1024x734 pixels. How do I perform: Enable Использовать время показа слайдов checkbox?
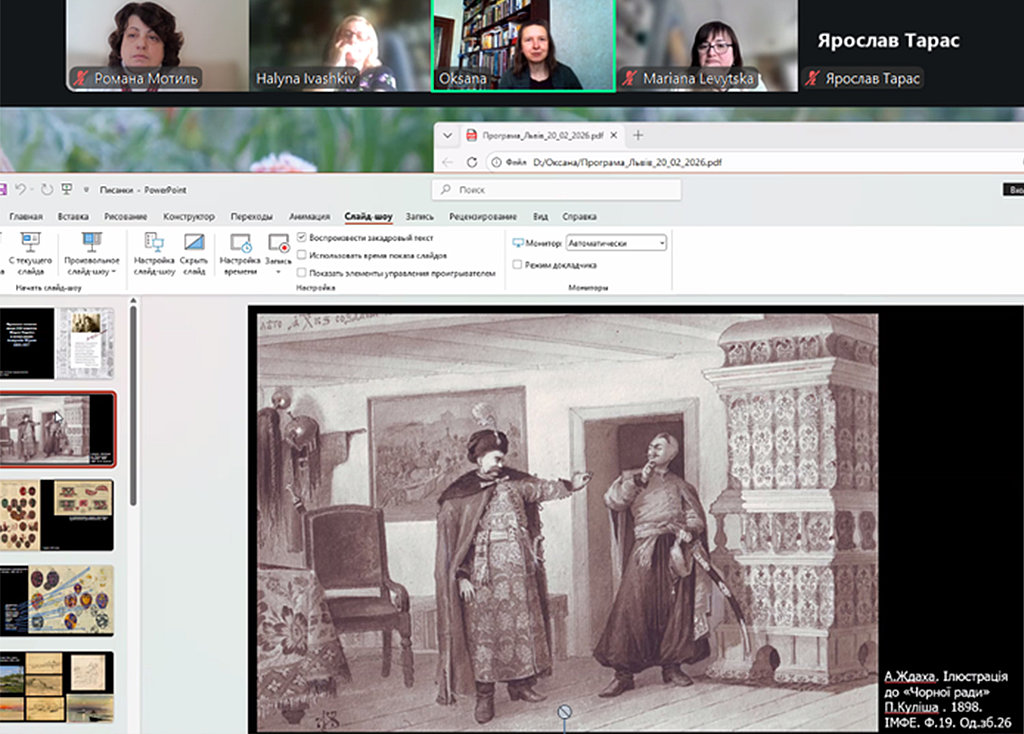pyautogui.click(x=302, y=255)
